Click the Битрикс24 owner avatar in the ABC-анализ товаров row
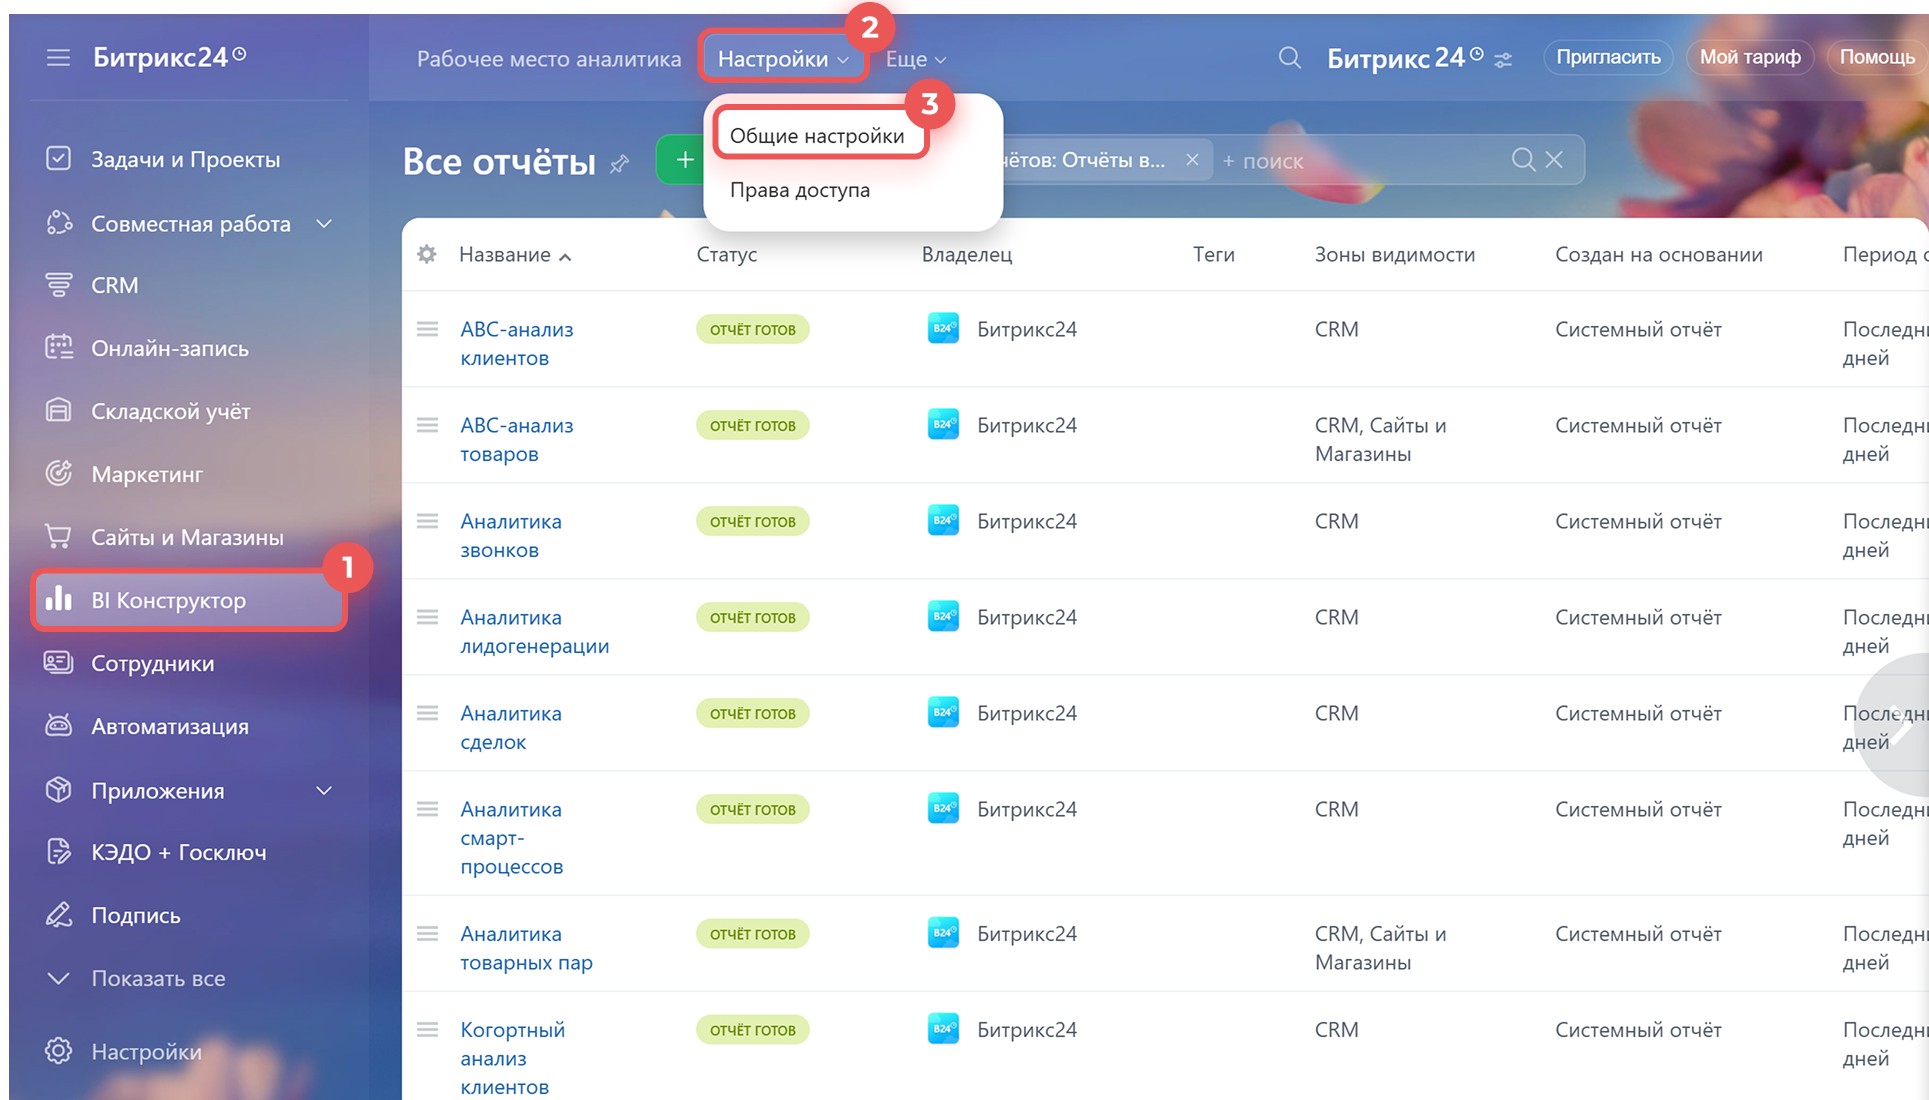Viewport: 1929px width, 1100px height. pos(943,425)
